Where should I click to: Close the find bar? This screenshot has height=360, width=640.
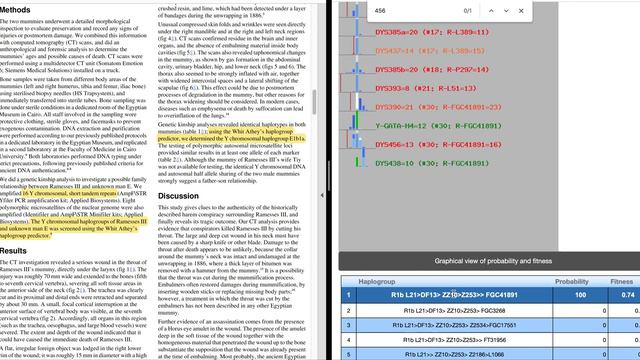click(x=521, y=11)
